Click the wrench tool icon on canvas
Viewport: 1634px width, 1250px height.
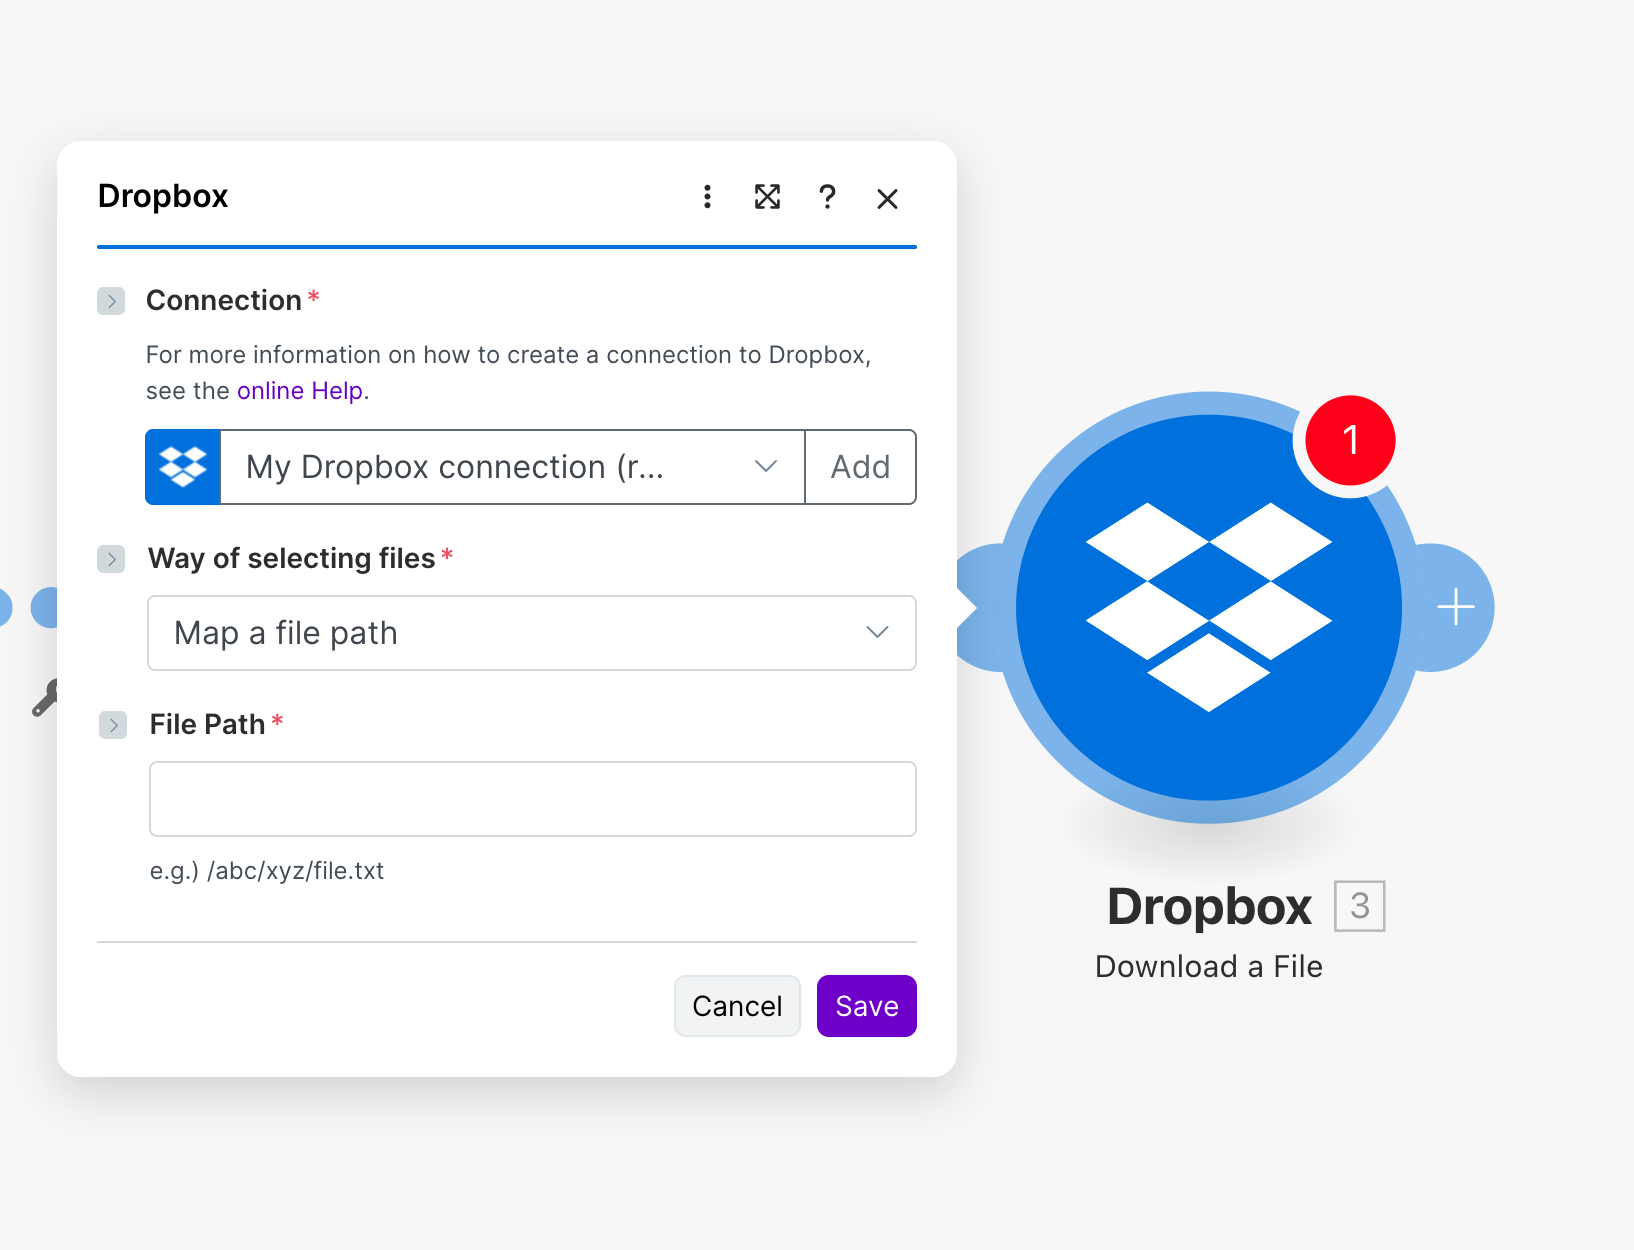(x=44, y=698)
